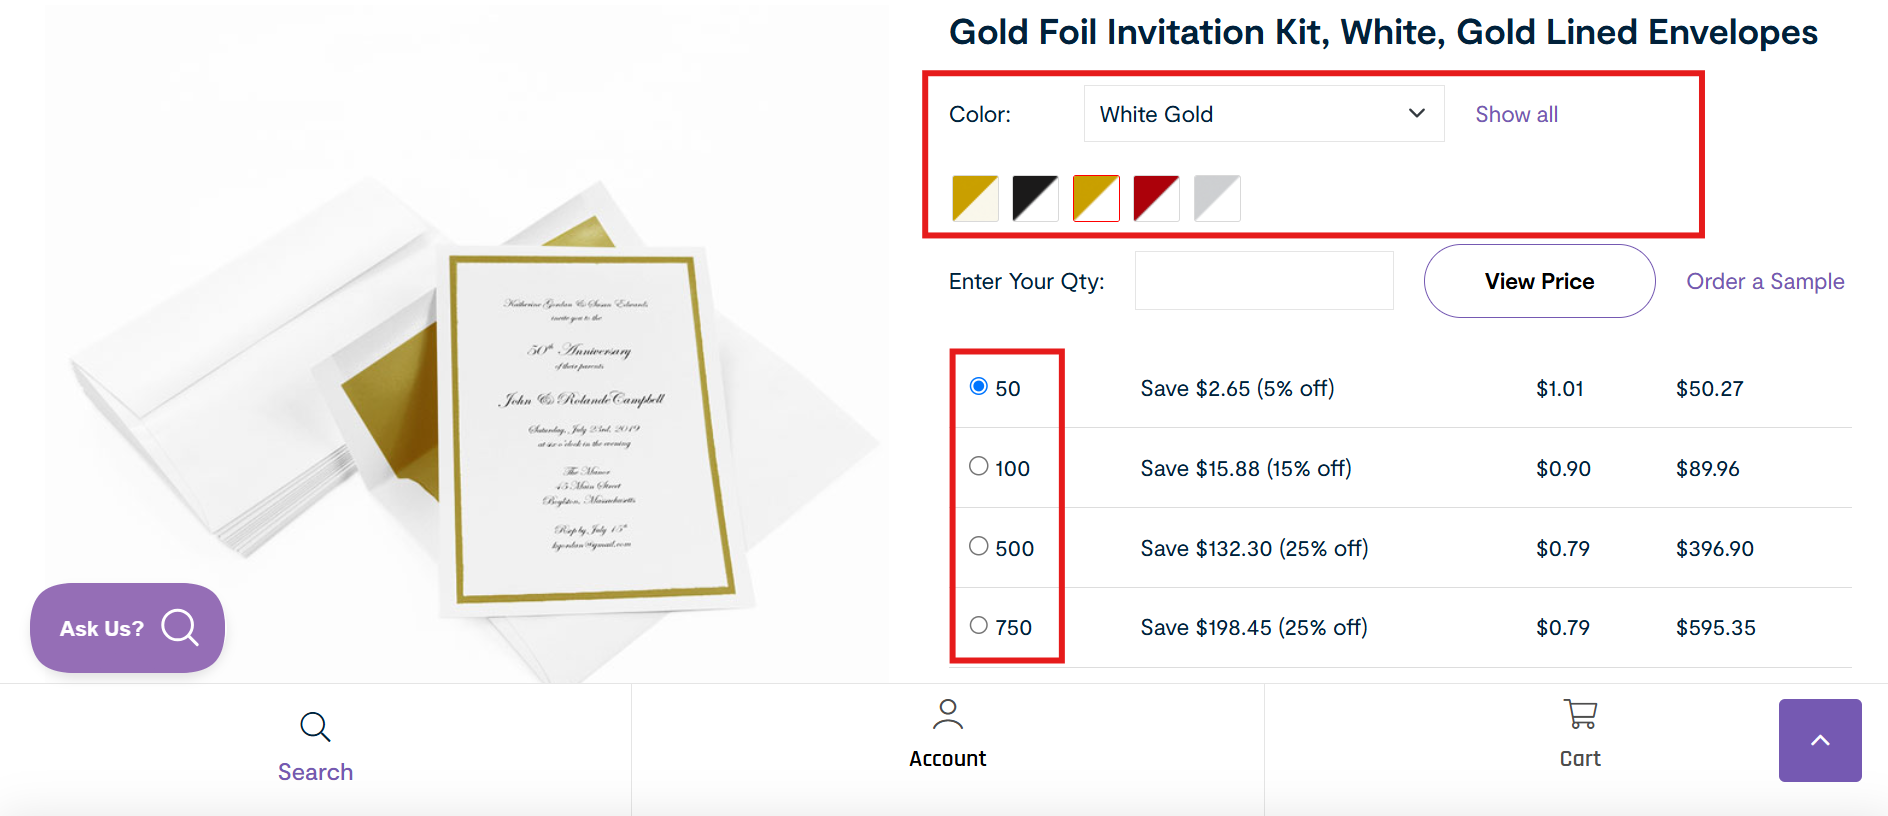
Task: Click the magnifier in Ask Us bubble
Action: tap(180, 628)
